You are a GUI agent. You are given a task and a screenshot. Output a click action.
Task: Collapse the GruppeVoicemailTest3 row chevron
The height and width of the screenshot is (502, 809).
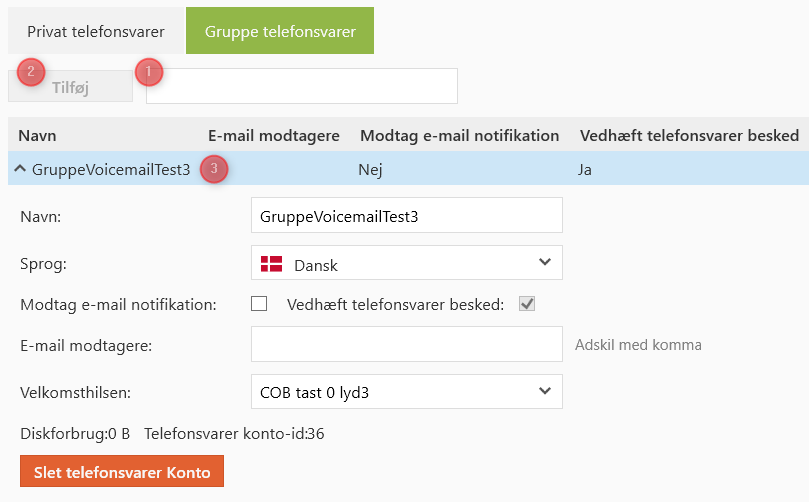point(20,169)
